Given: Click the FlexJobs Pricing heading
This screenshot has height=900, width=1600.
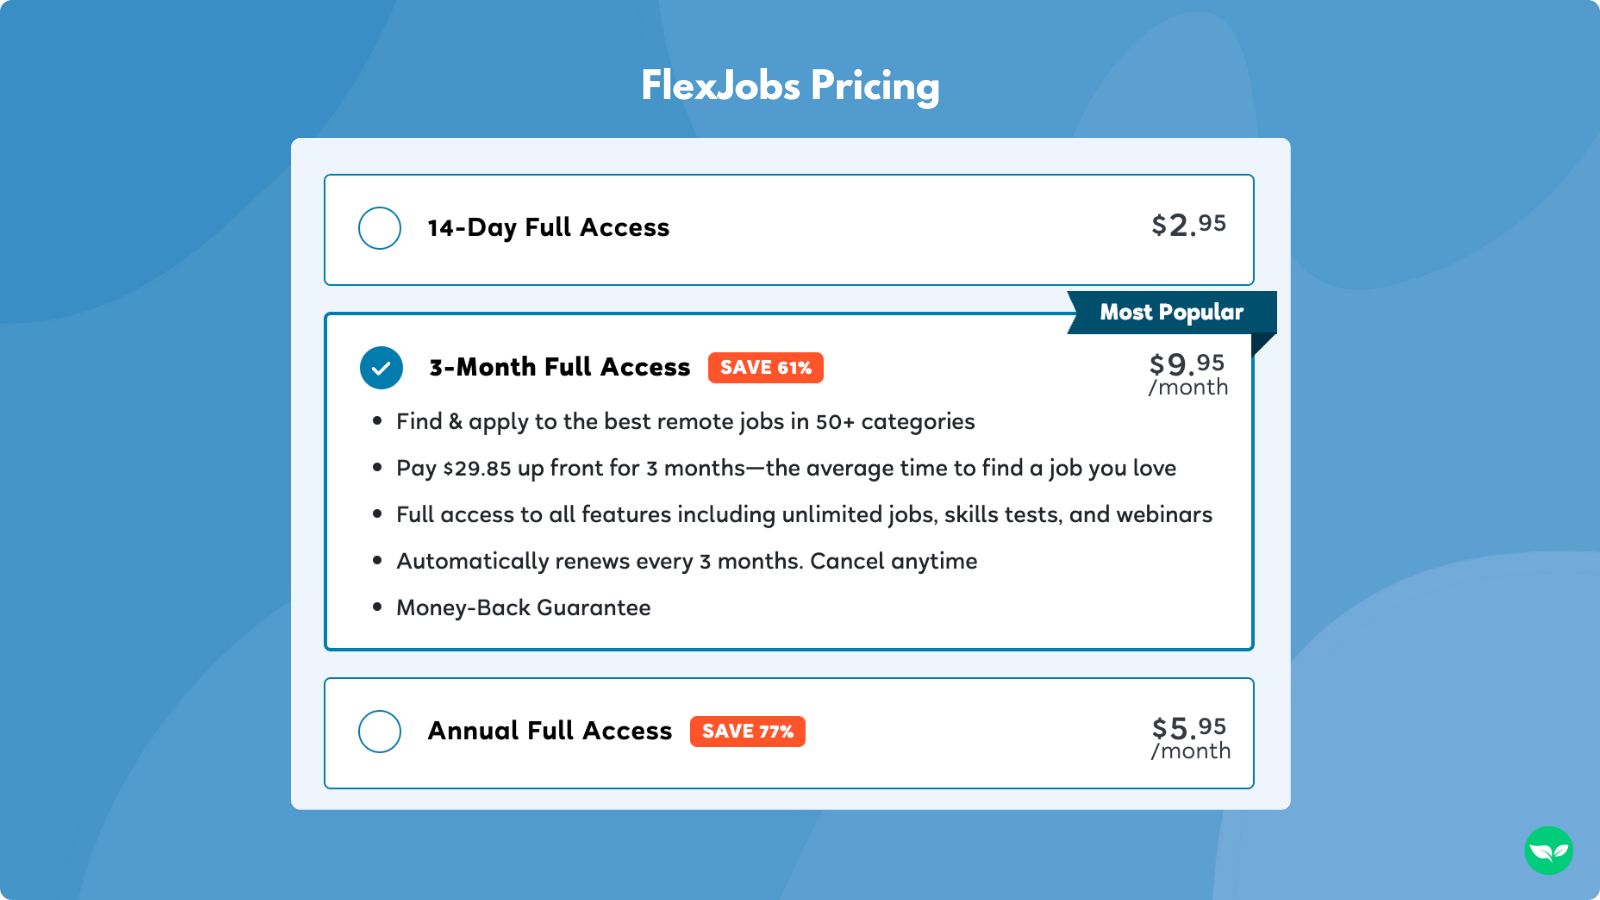Looking at the screenshot, I should (x=790, y=86).
